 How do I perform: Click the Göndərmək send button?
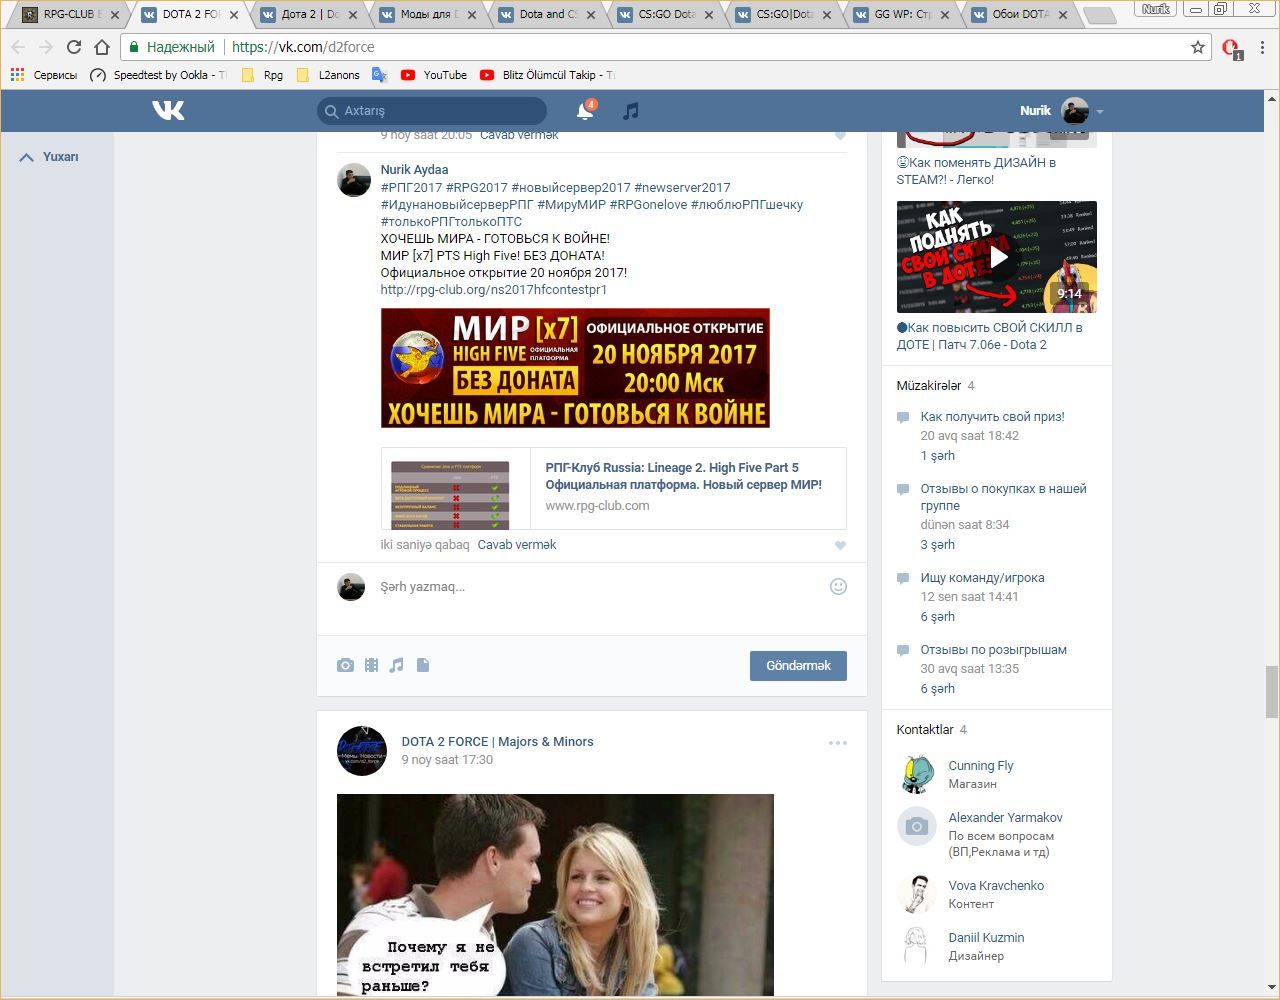click(798, 666)
